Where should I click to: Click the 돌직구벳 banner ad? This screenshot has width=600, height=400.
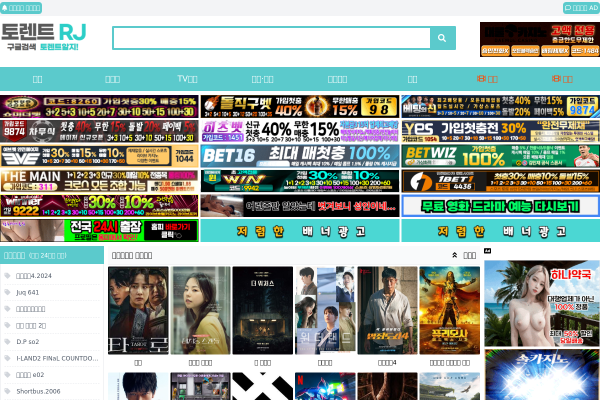pyautogui.click(x=300, y=106)
